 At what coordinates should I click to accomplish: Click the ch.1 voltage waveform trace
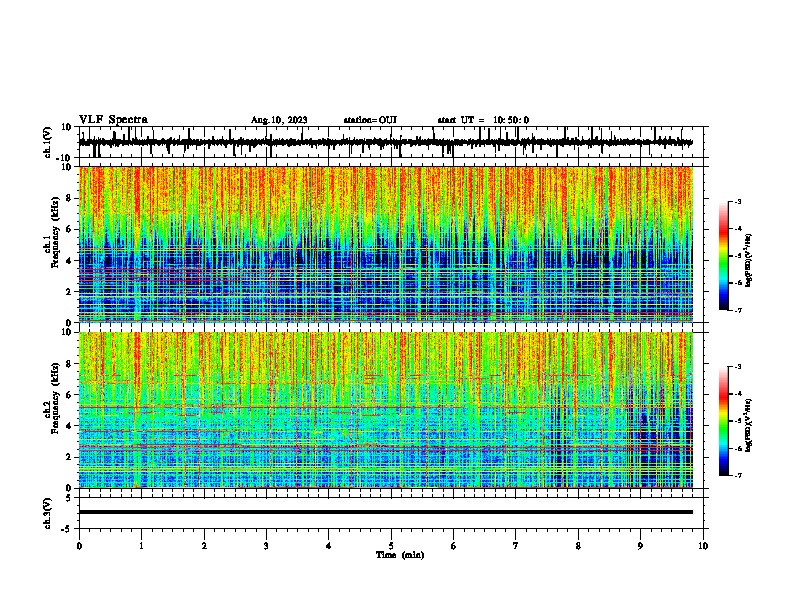click(x=385, y=142)
